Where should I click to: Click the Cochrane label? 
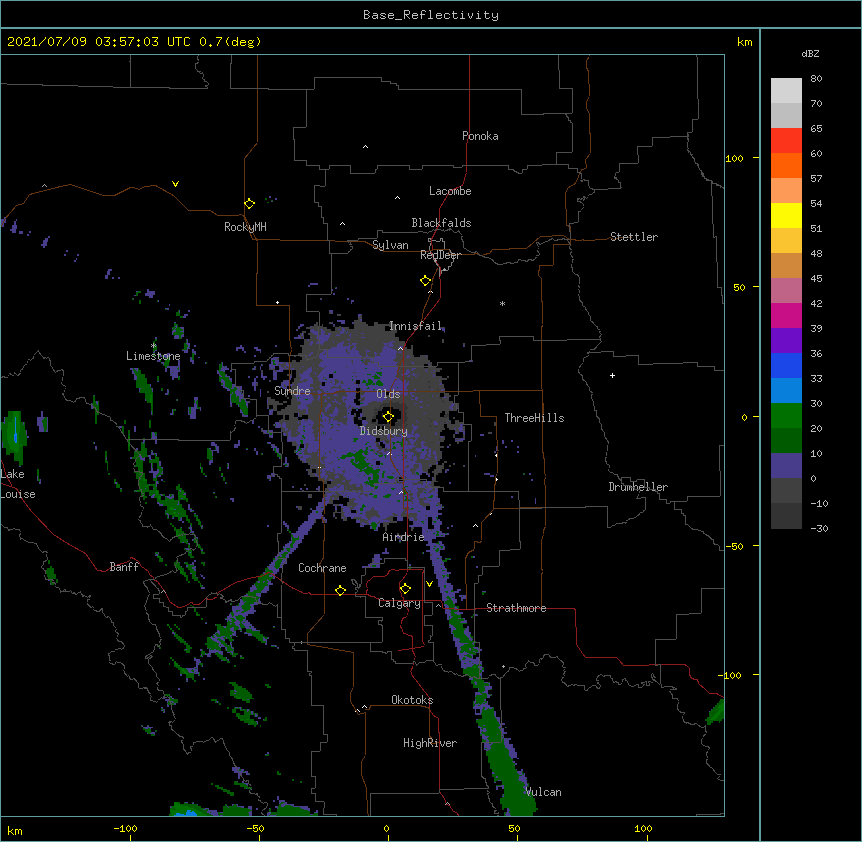point(322,568)
